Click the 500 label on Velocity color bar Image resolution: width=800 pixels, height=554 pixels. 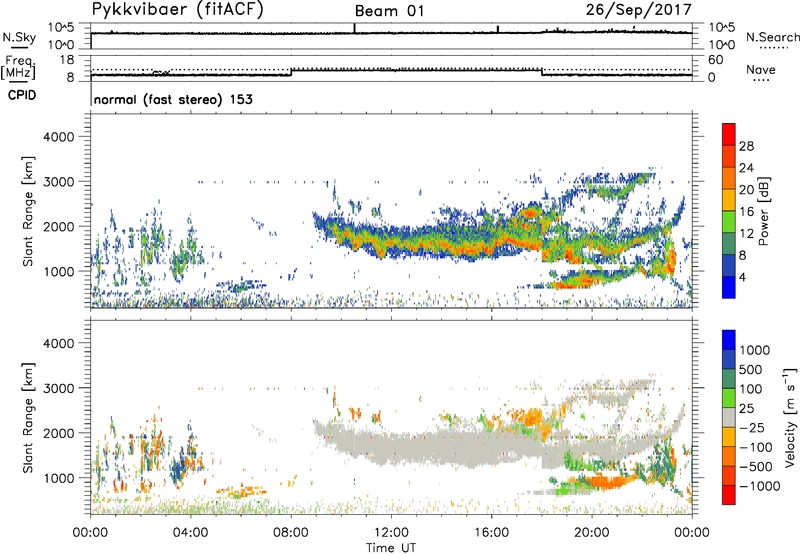click(751, 369)
